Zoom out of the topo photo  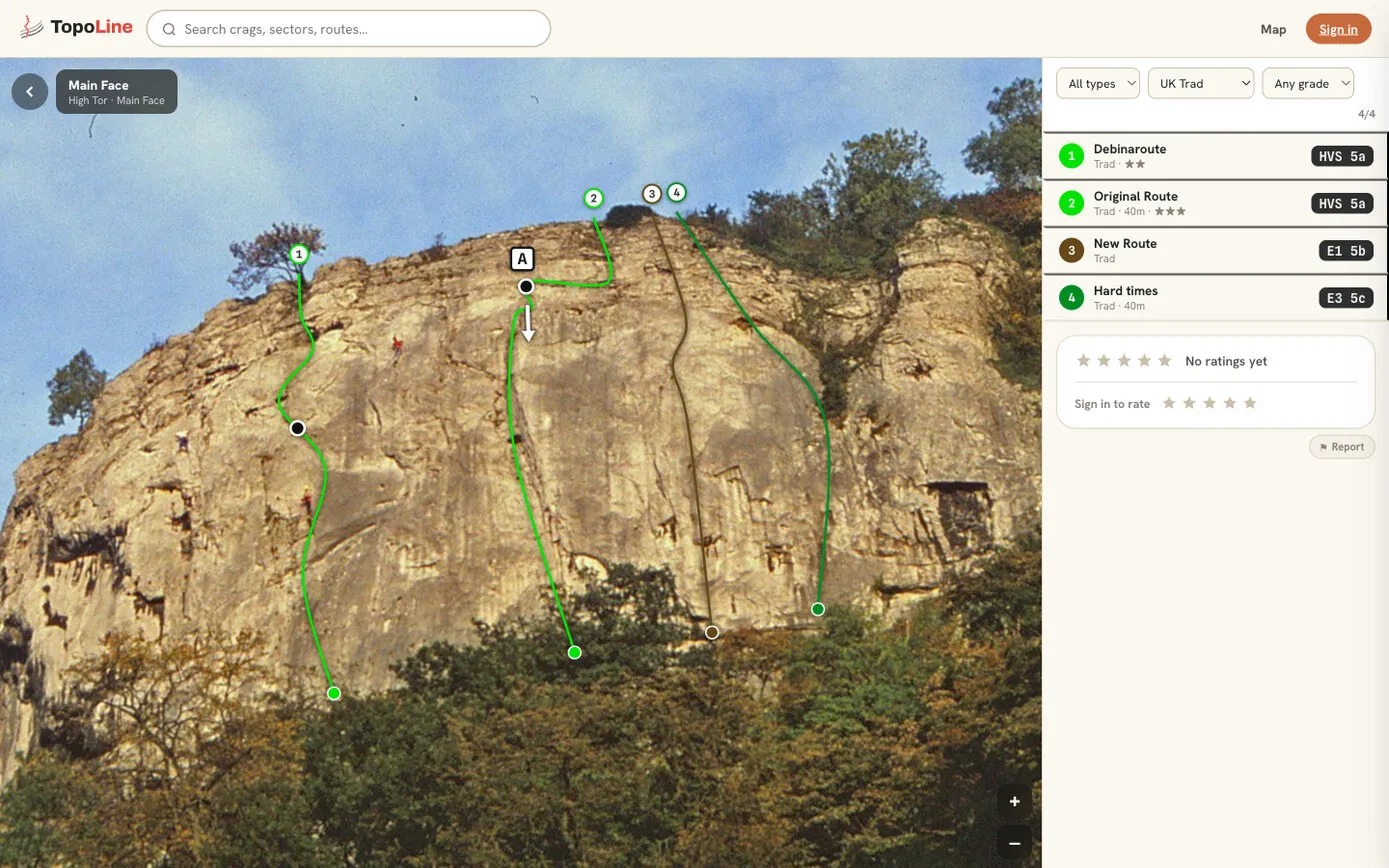(x=1014, y=844)
